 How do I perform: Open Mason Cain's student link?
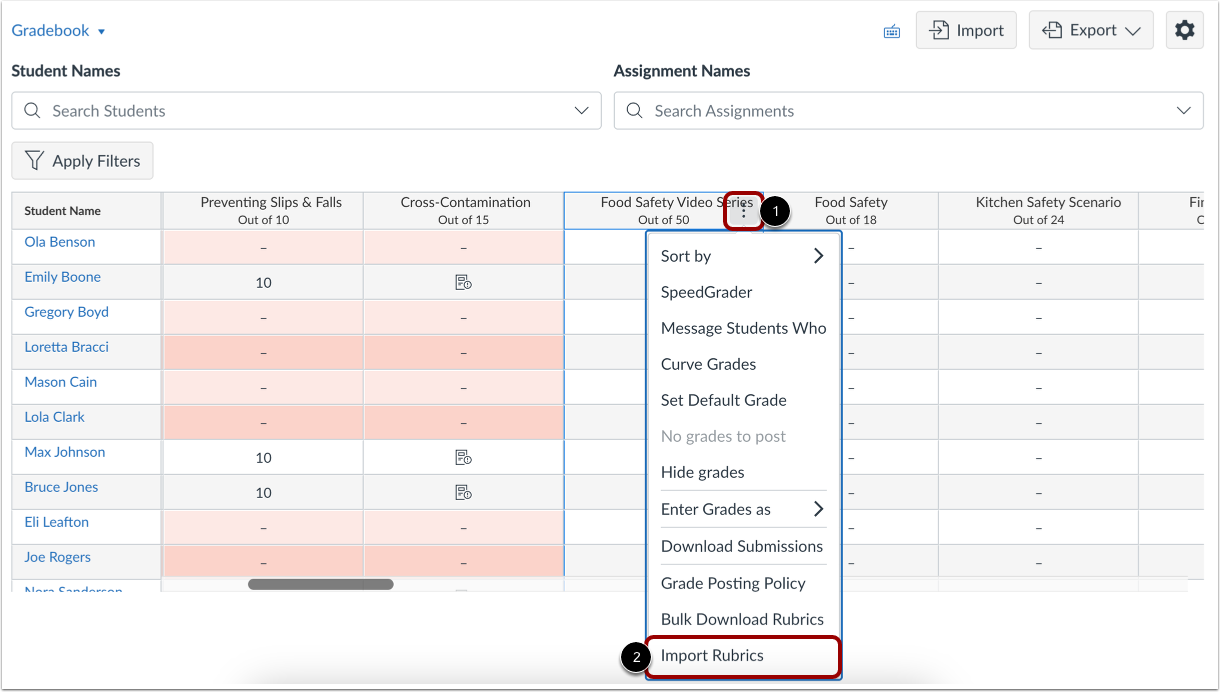[x=61, y=382]
